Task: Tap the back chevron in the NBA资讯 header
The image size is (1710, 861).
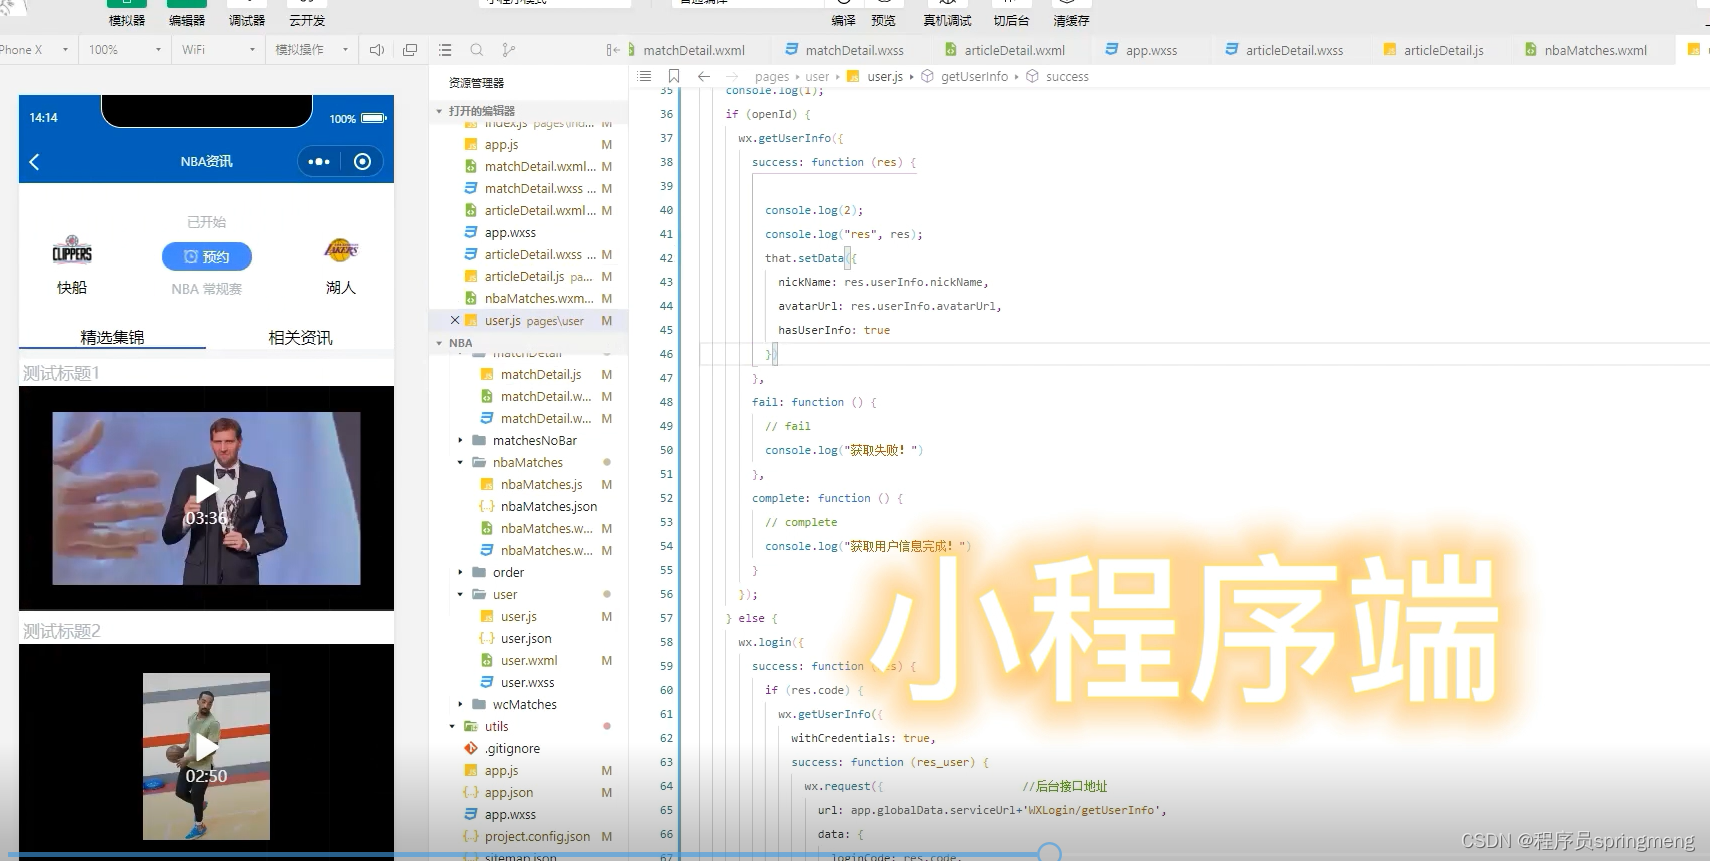Action: pos(35,161)
